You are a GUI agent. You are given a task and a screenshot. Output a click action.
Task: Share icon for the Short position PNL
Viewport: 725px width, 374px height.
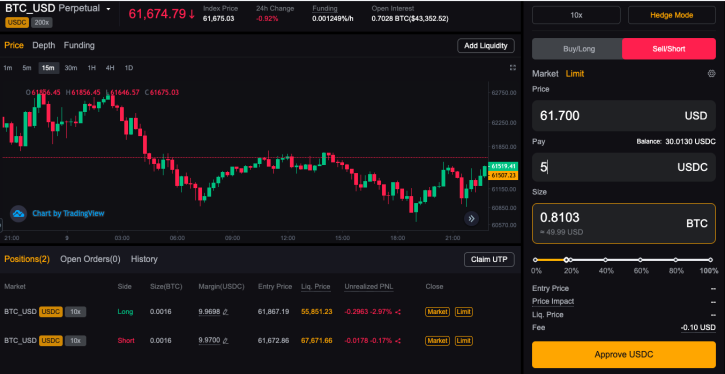pos(398,341)
